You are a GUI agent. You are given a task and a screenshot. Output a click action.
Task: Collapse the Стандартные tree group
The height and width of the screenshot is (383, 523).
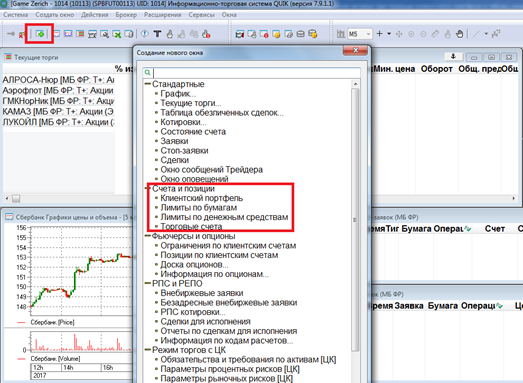click(147, 84)
